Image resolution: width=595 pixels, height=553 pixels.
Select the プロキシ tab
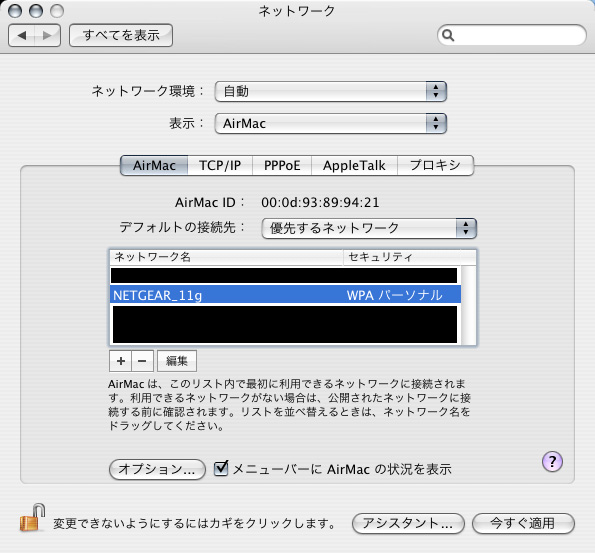(x=435, y=165)
